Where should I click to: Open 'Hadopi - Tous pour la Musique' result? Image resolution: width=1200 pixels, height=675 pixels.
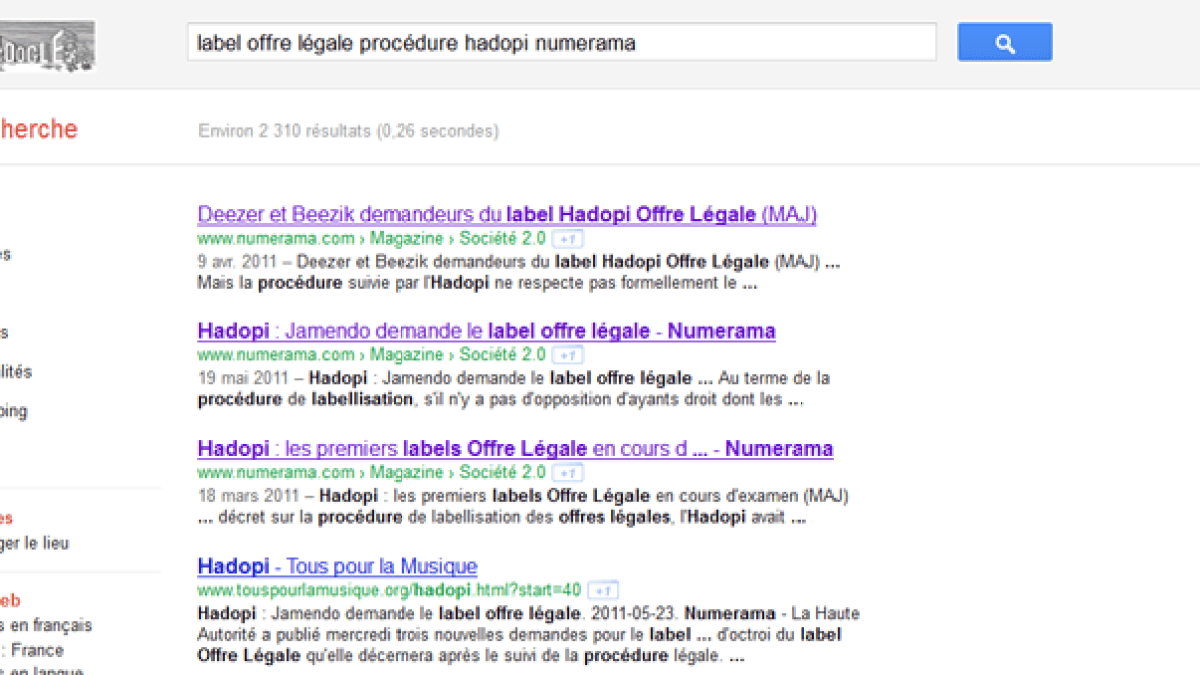click(x=338, y=566)
